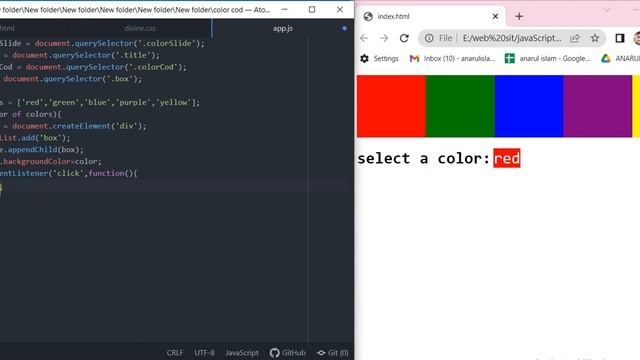Open the Google Drive ANARUL bookmark
This screenshot has height=360, width=640.
coord(620,58)
